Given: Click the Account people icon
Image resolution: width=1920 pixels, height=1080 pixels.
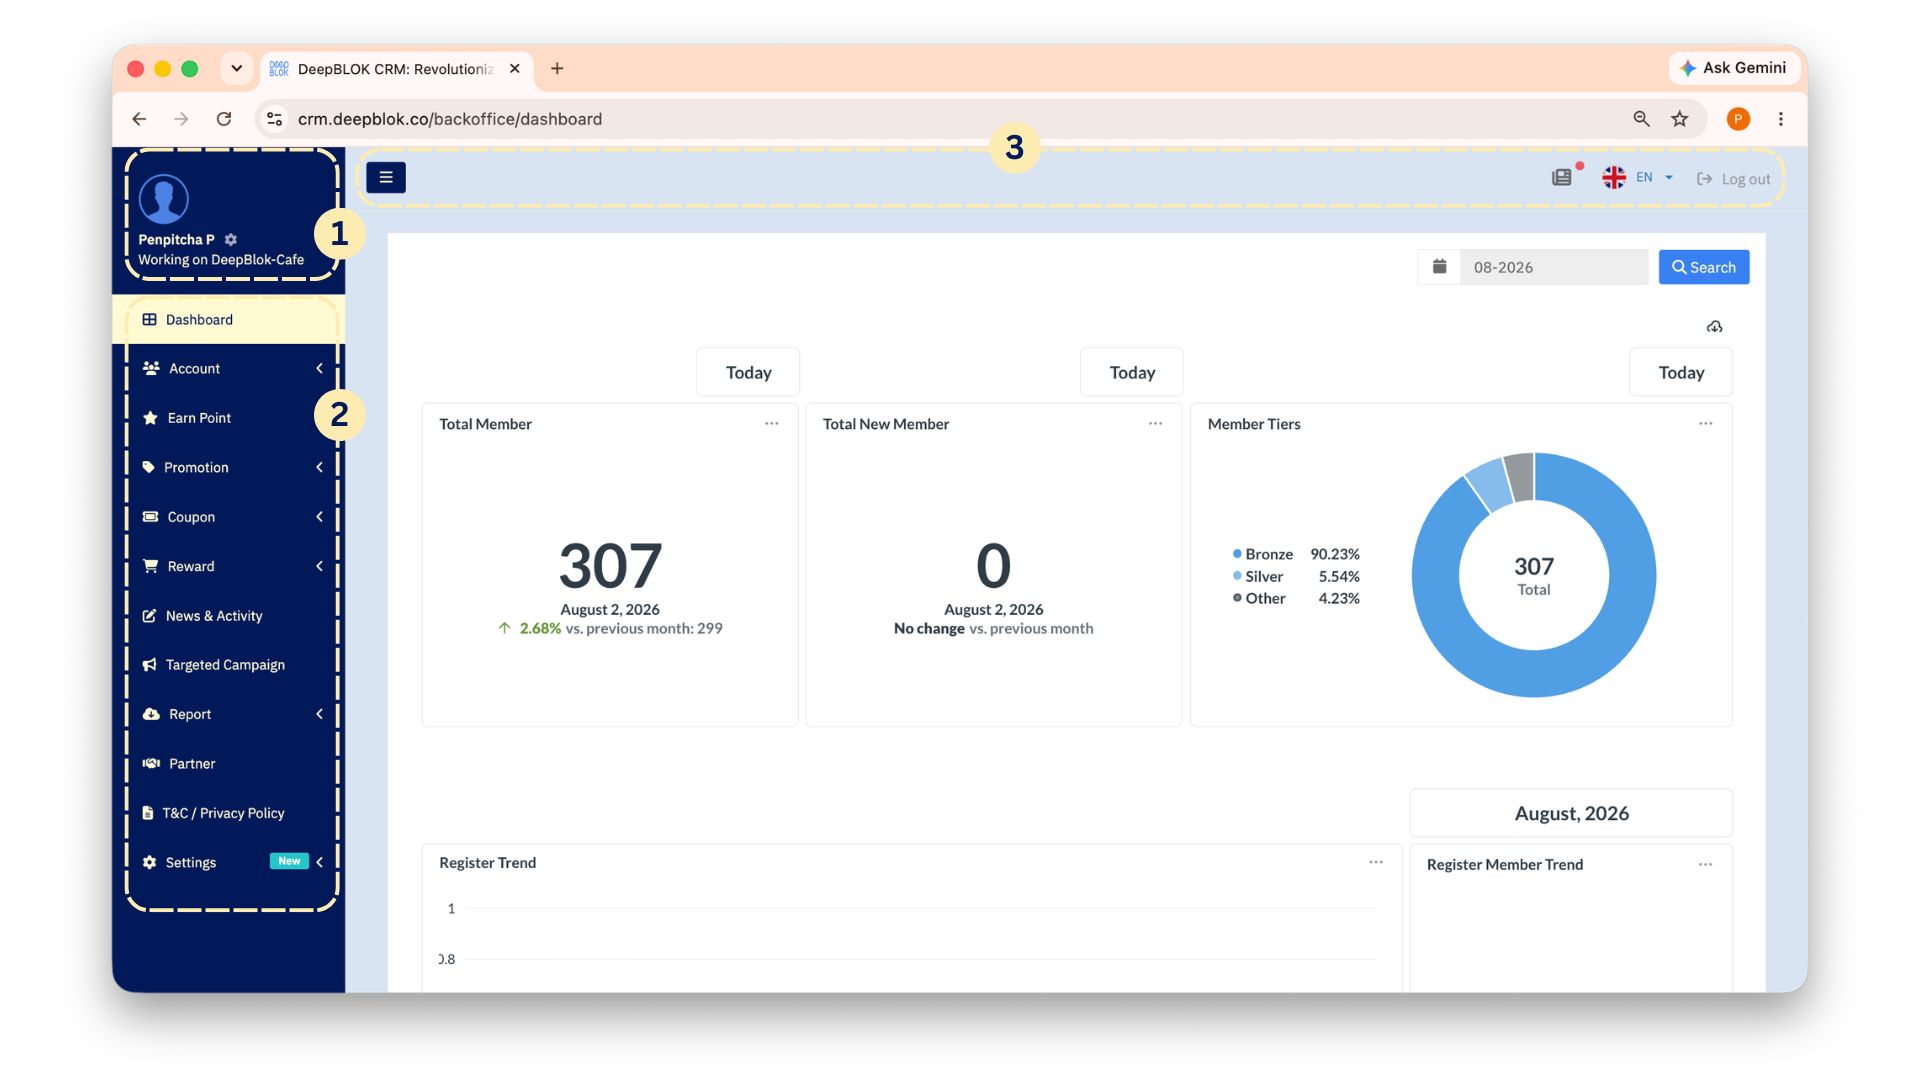Looking at the screenshot, I should tap(151, 369).
